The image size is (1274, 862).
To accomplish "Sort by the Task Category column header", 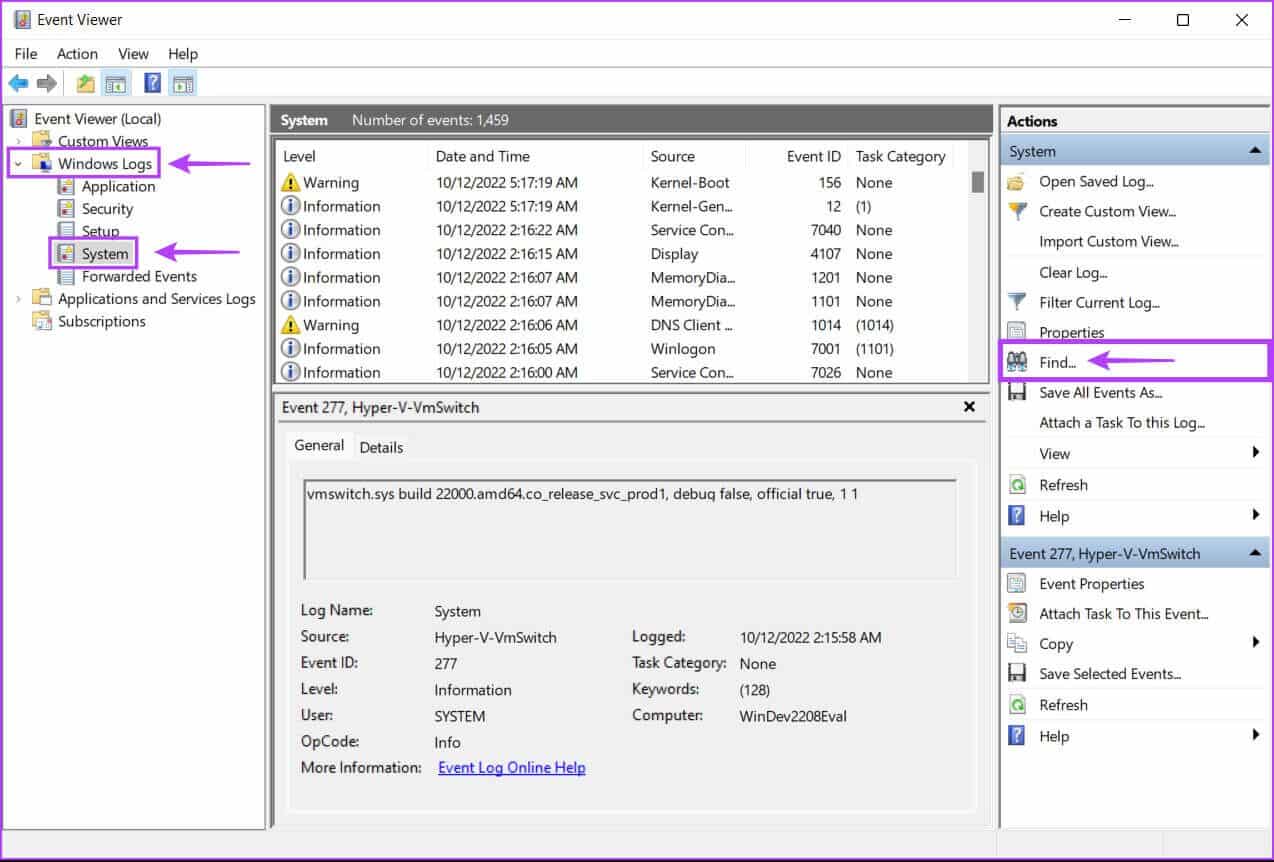I will click(x=901, y=156).
